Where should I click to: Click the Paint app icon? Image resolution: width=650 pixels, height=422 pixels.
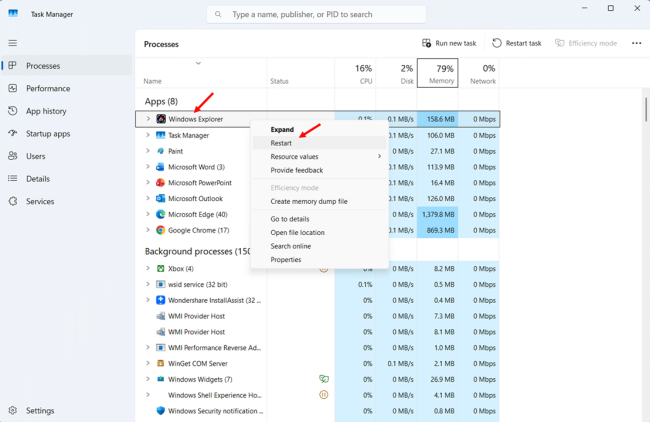point(161,151)
